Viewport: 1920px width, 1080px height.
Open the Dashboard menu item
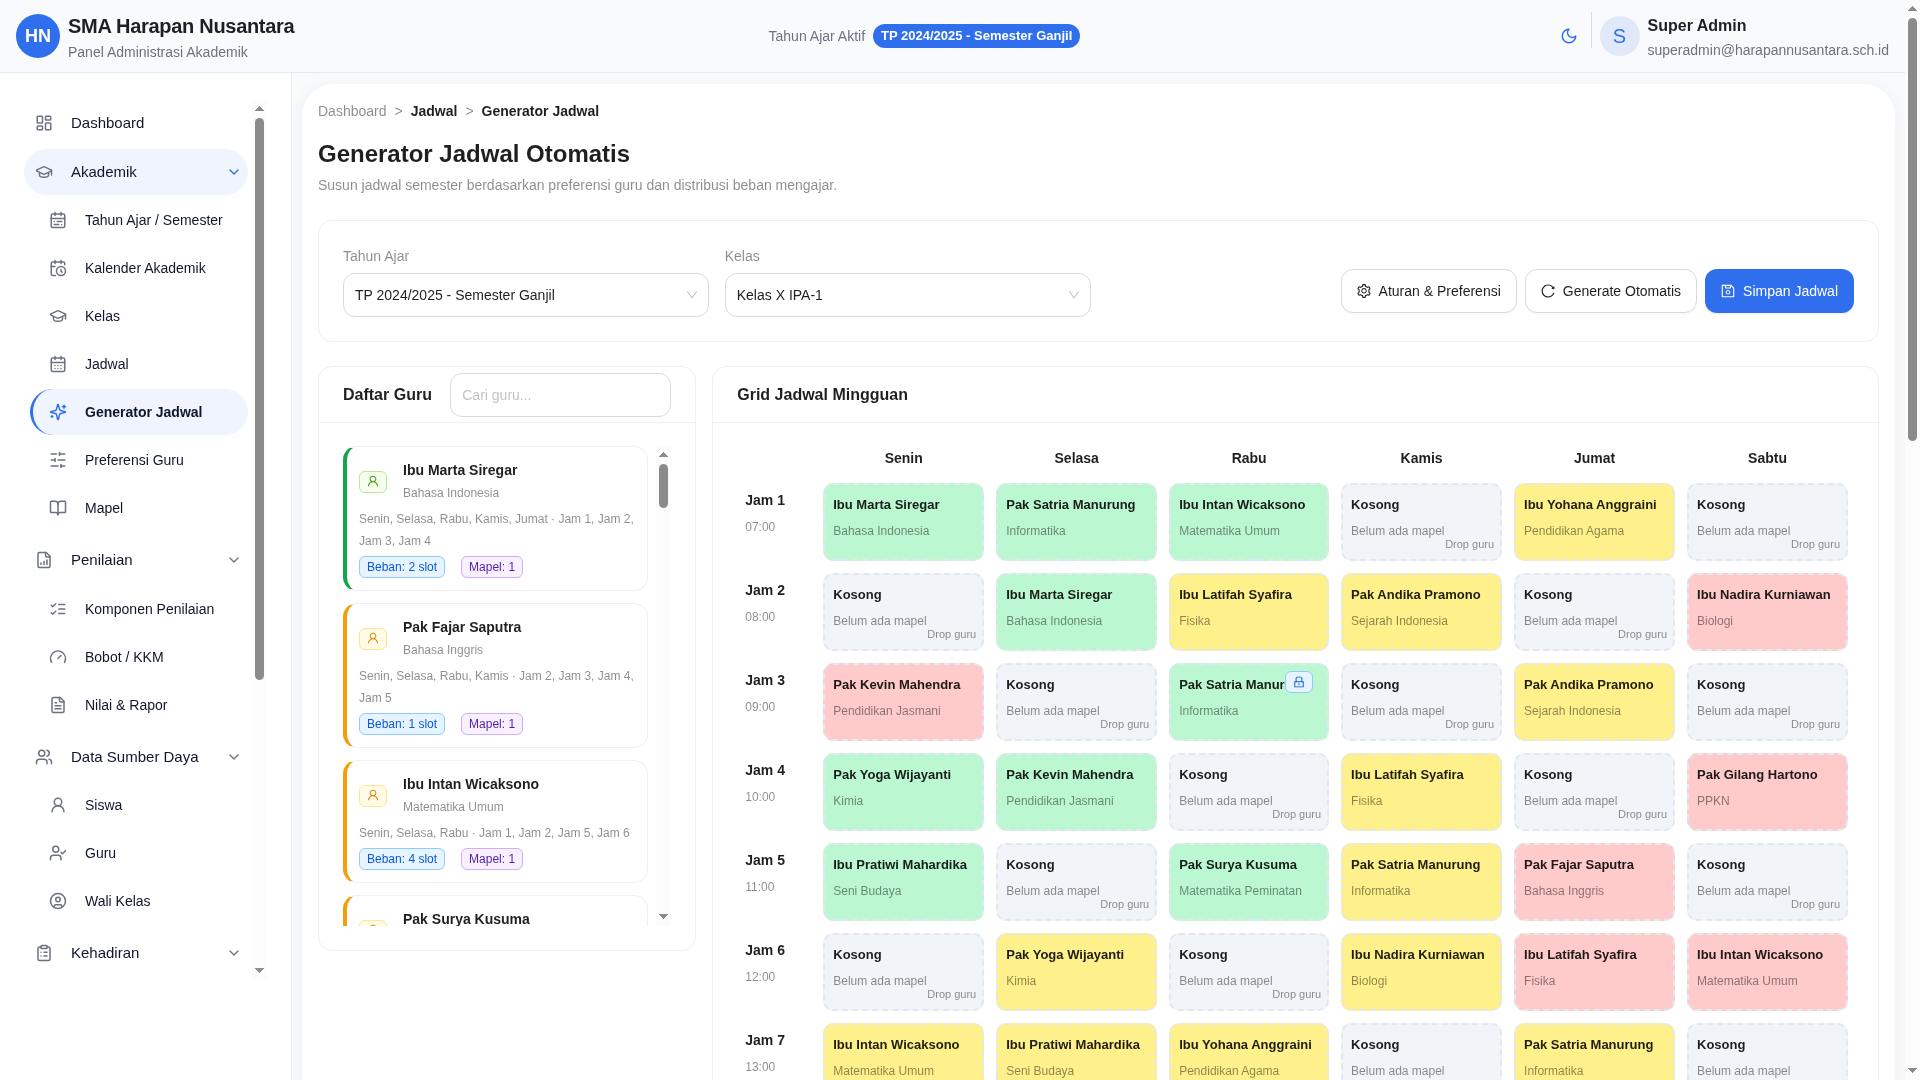(107, 123)
